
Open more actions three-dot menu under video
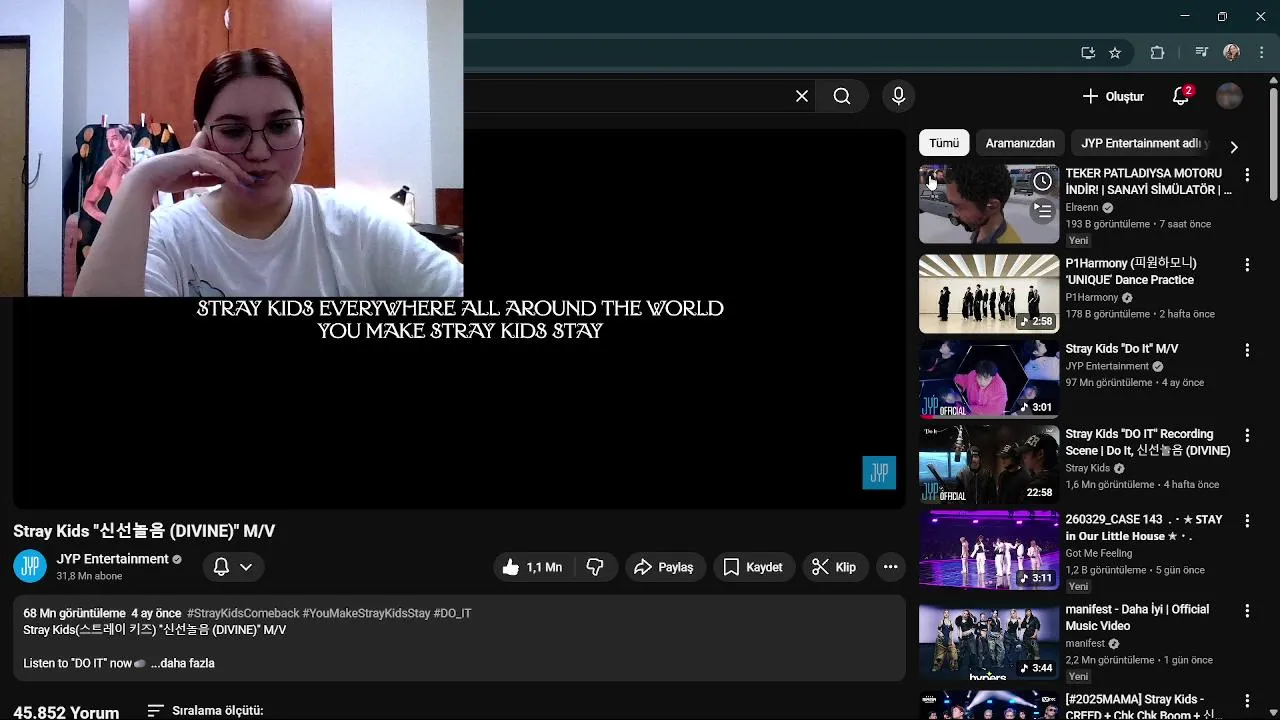[890, 567]
